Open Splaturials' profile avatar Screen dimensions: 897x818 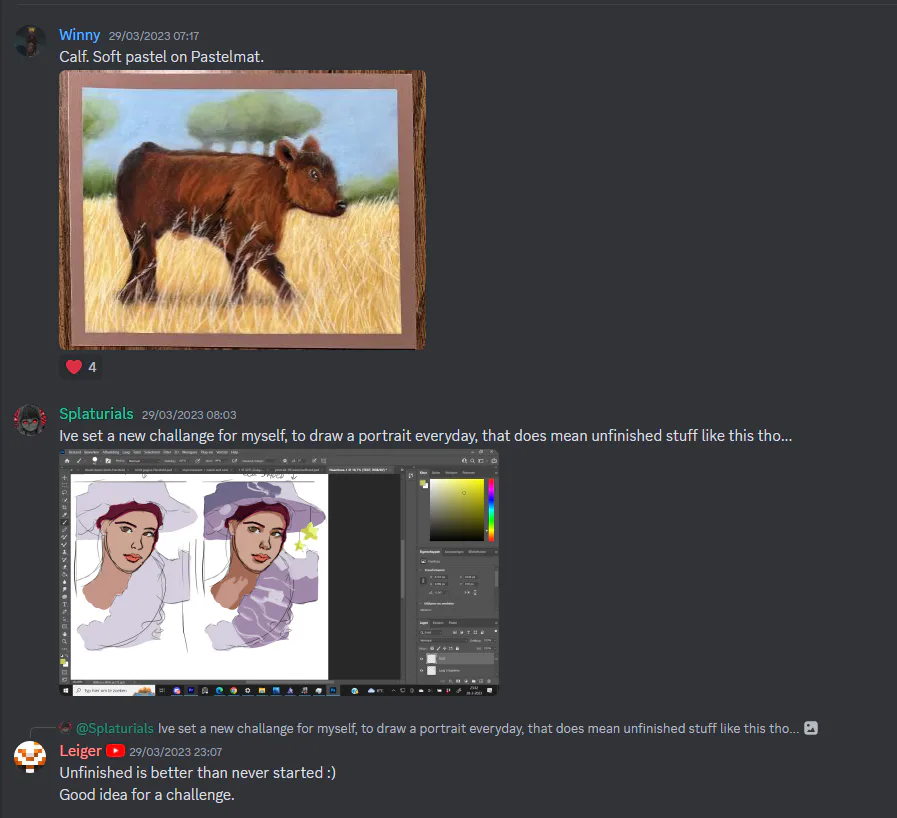tap(30, 420)
